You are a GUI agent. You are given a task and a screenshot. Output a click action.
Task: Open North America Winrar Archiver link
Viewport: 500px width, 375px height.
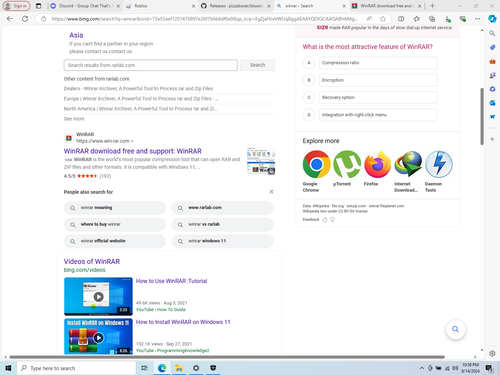click(140, 109)
